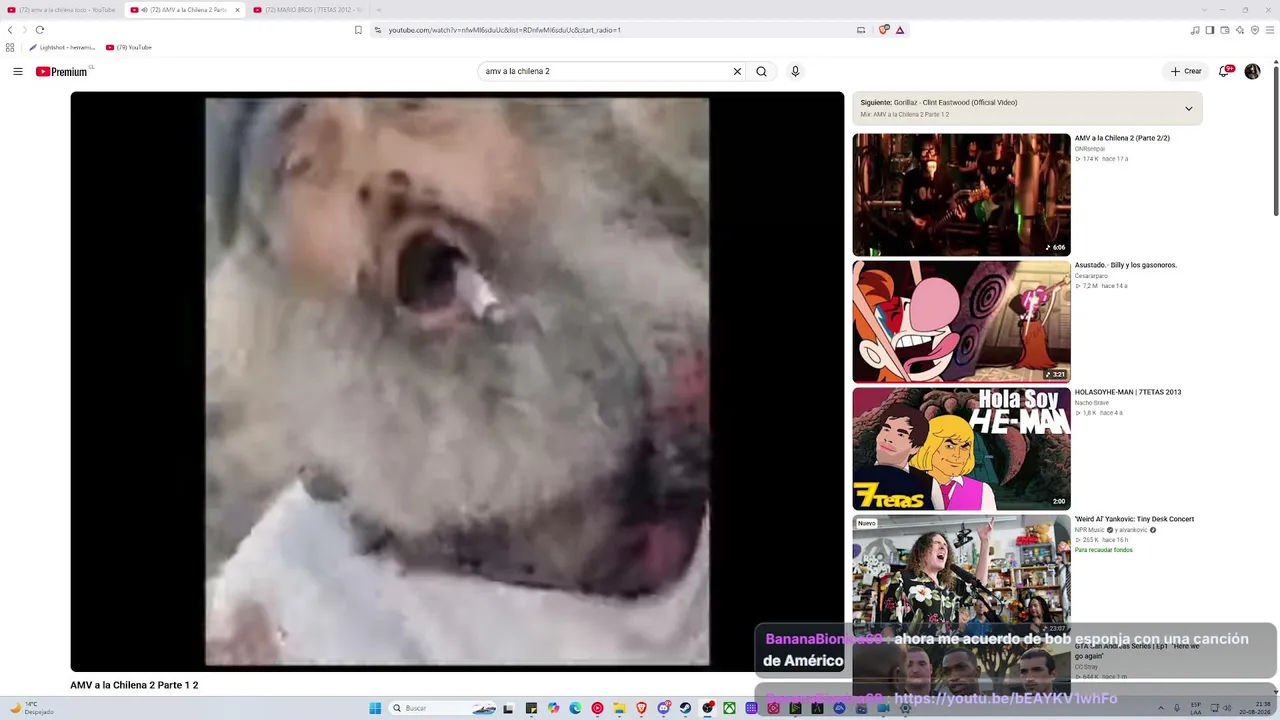This screenshot has height=720, width=1280.
Task: Close the AMV a la Chilena 2 tab
Action: pyautogui.click(x=237, y=10)
